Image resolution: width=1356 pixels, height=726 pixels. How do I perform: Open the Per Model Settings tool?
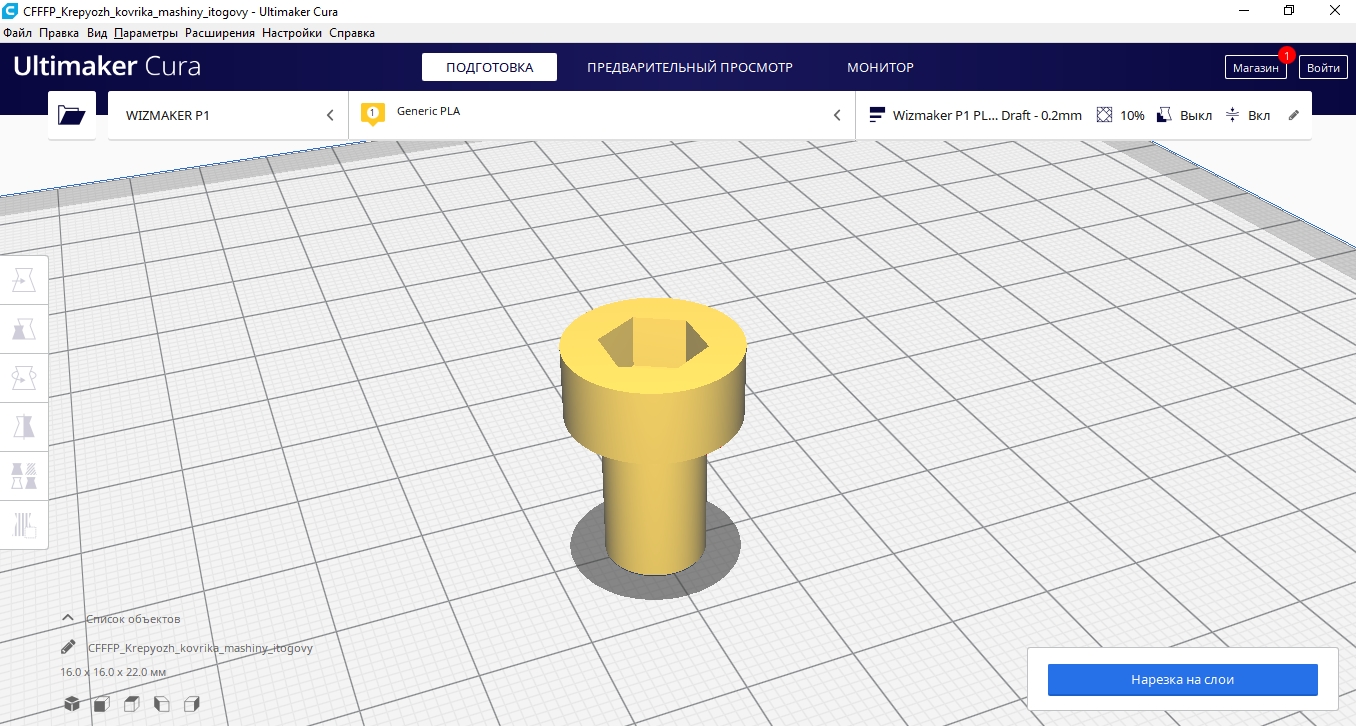(x=24, y=475)
